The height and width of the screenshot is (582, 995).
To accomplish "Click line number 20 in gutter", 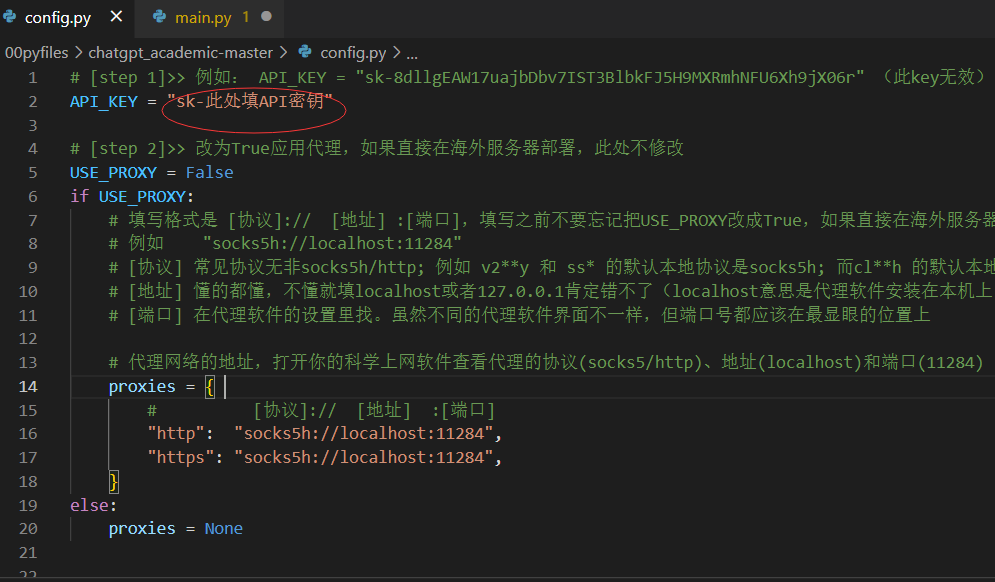I will [28, 529].
